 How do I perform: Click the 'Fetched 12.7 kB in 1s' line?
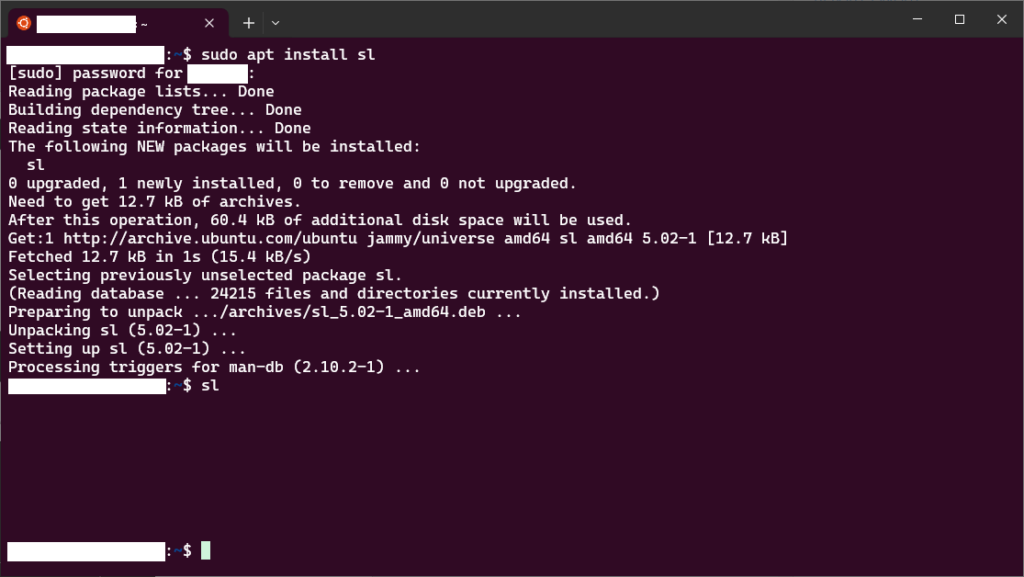pos(159,257)
